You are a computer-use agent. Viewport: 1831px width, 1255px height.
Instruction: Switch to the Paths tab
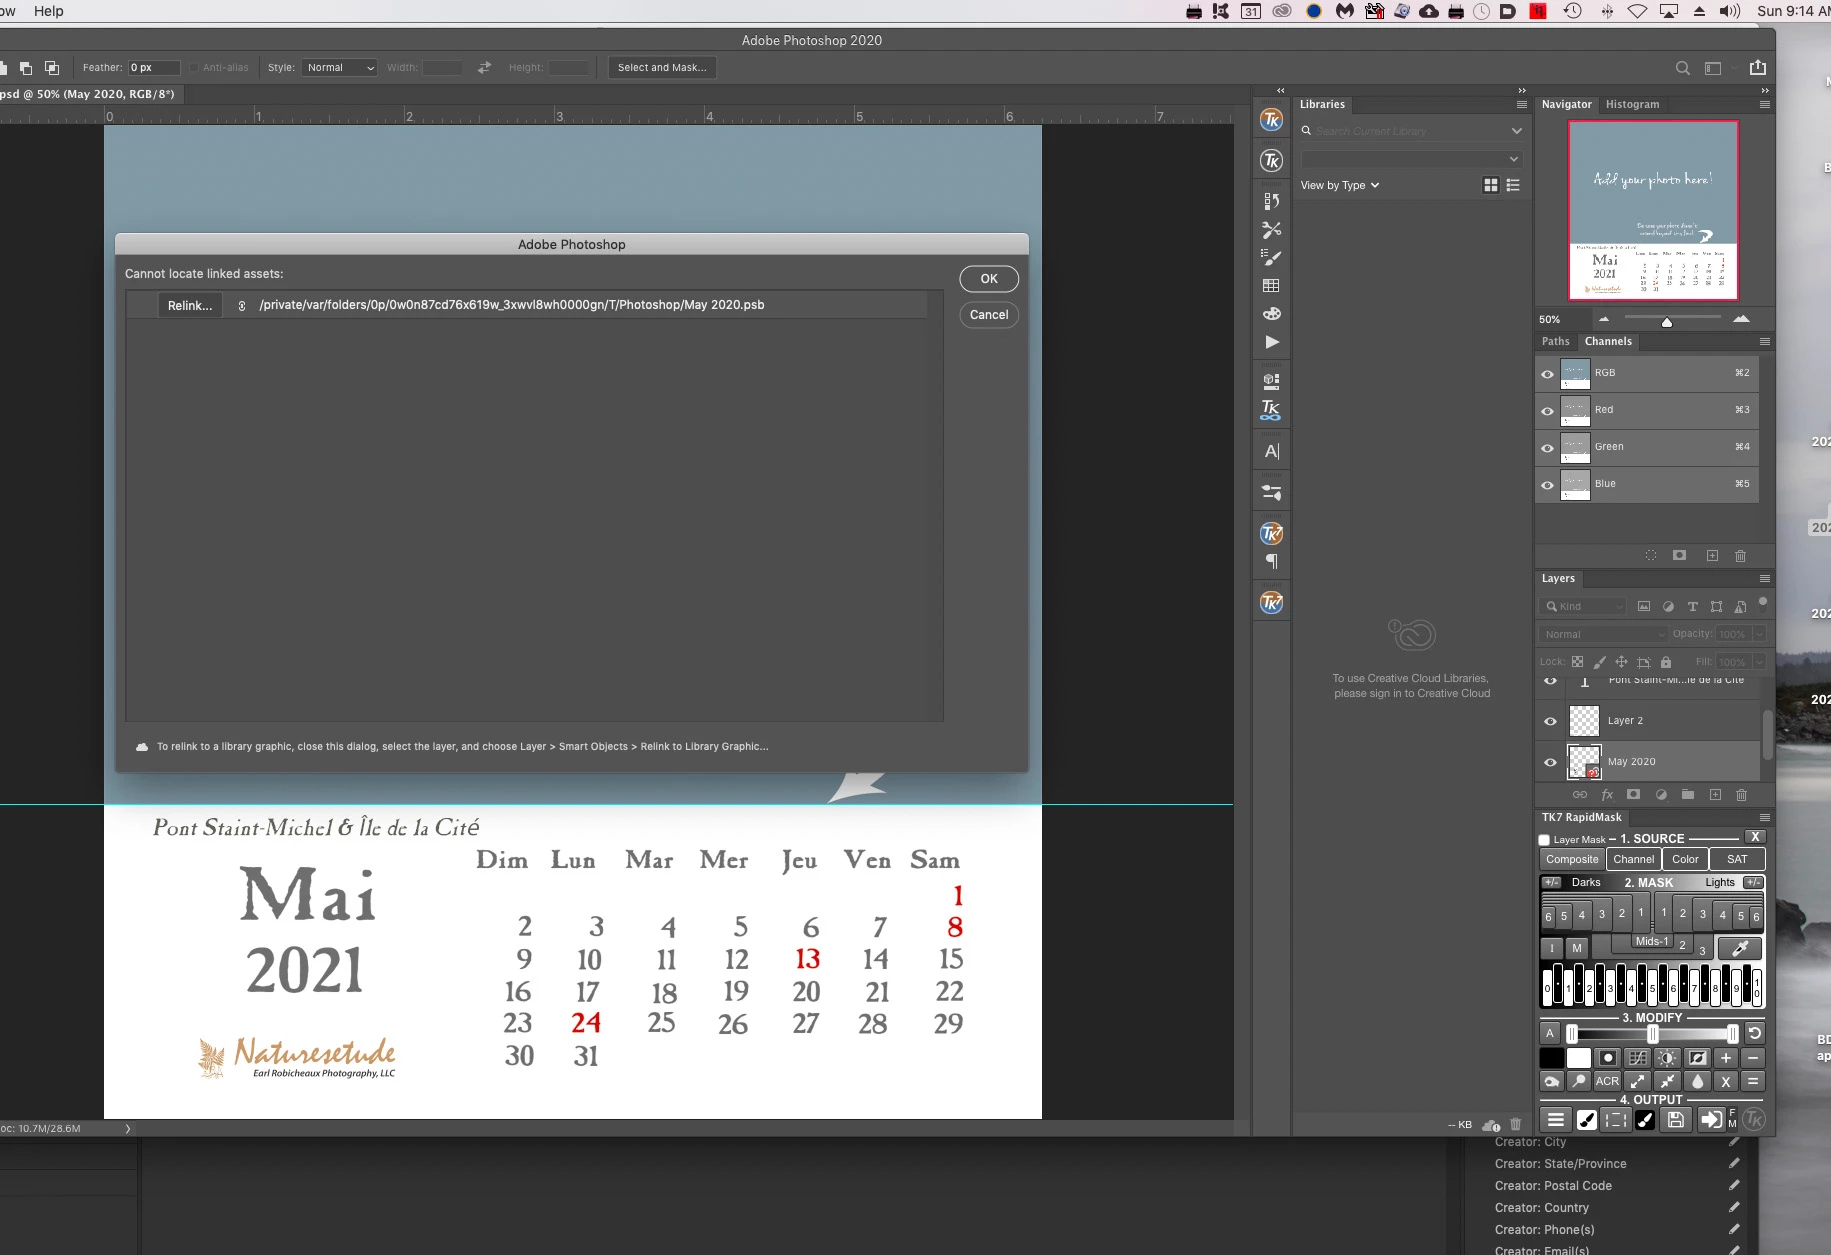tap(1556, 341)
